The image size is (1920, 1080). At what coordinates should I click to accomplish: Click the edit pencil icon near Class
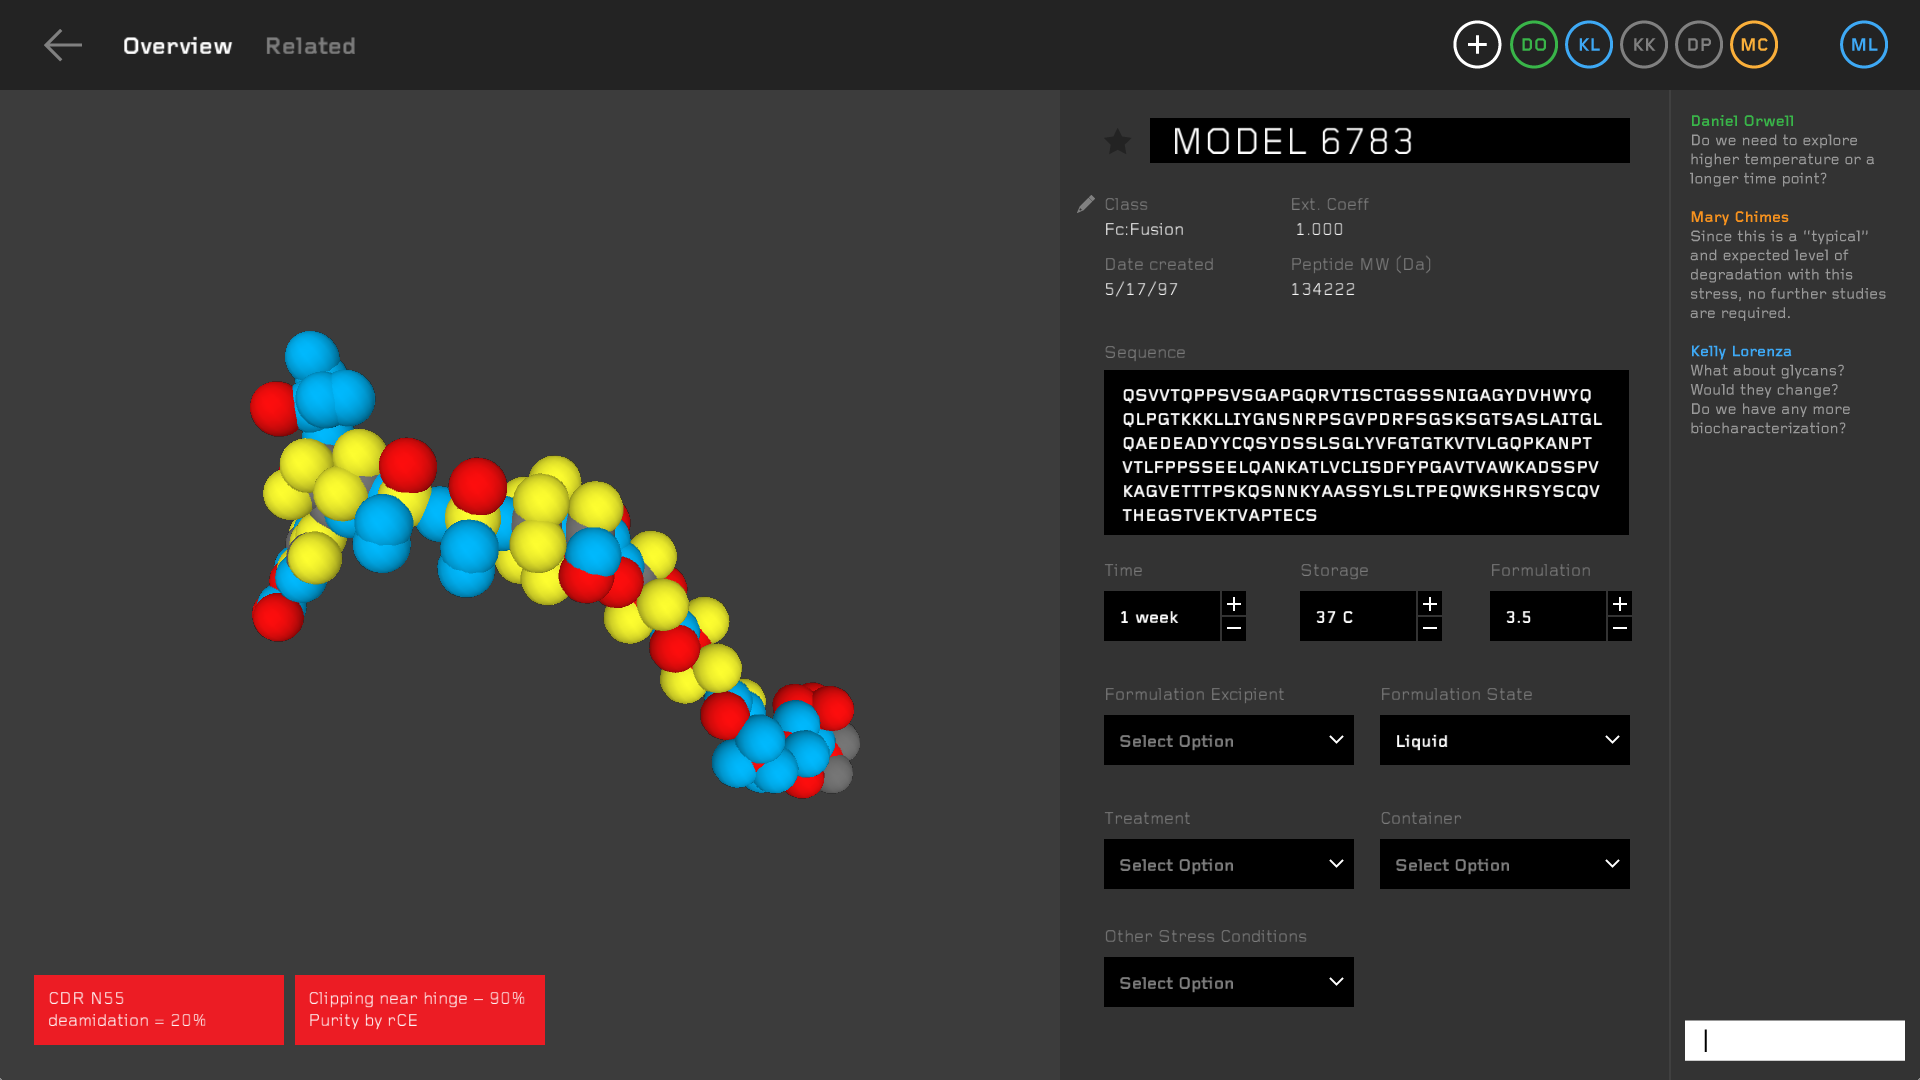tap(1086, 204)
